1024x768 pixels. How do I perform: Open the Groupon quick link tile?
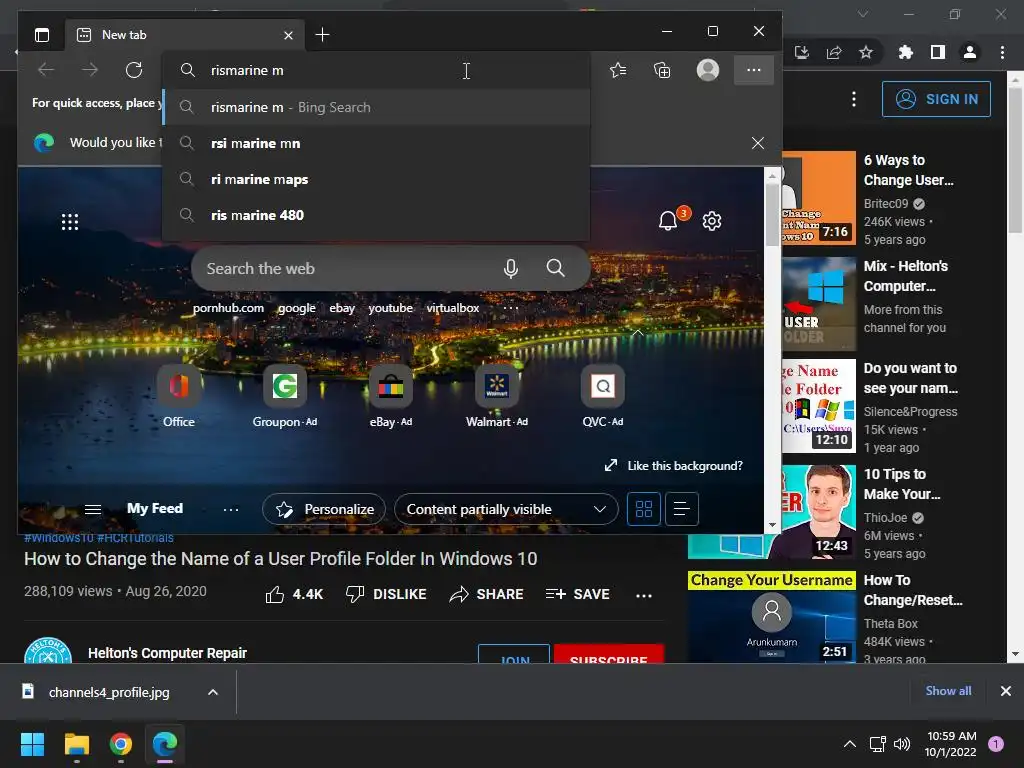click(285, 396)
